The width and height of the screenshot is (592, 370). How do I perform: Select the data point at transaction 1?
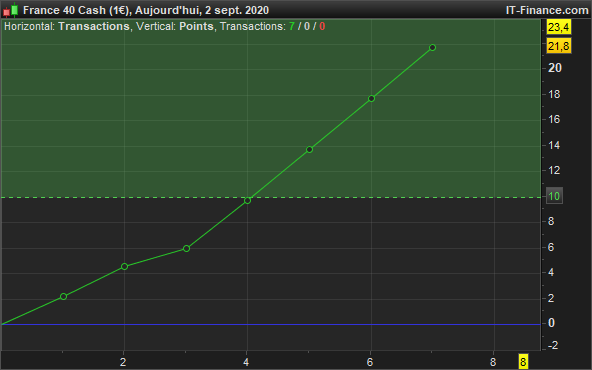point(63,296)
